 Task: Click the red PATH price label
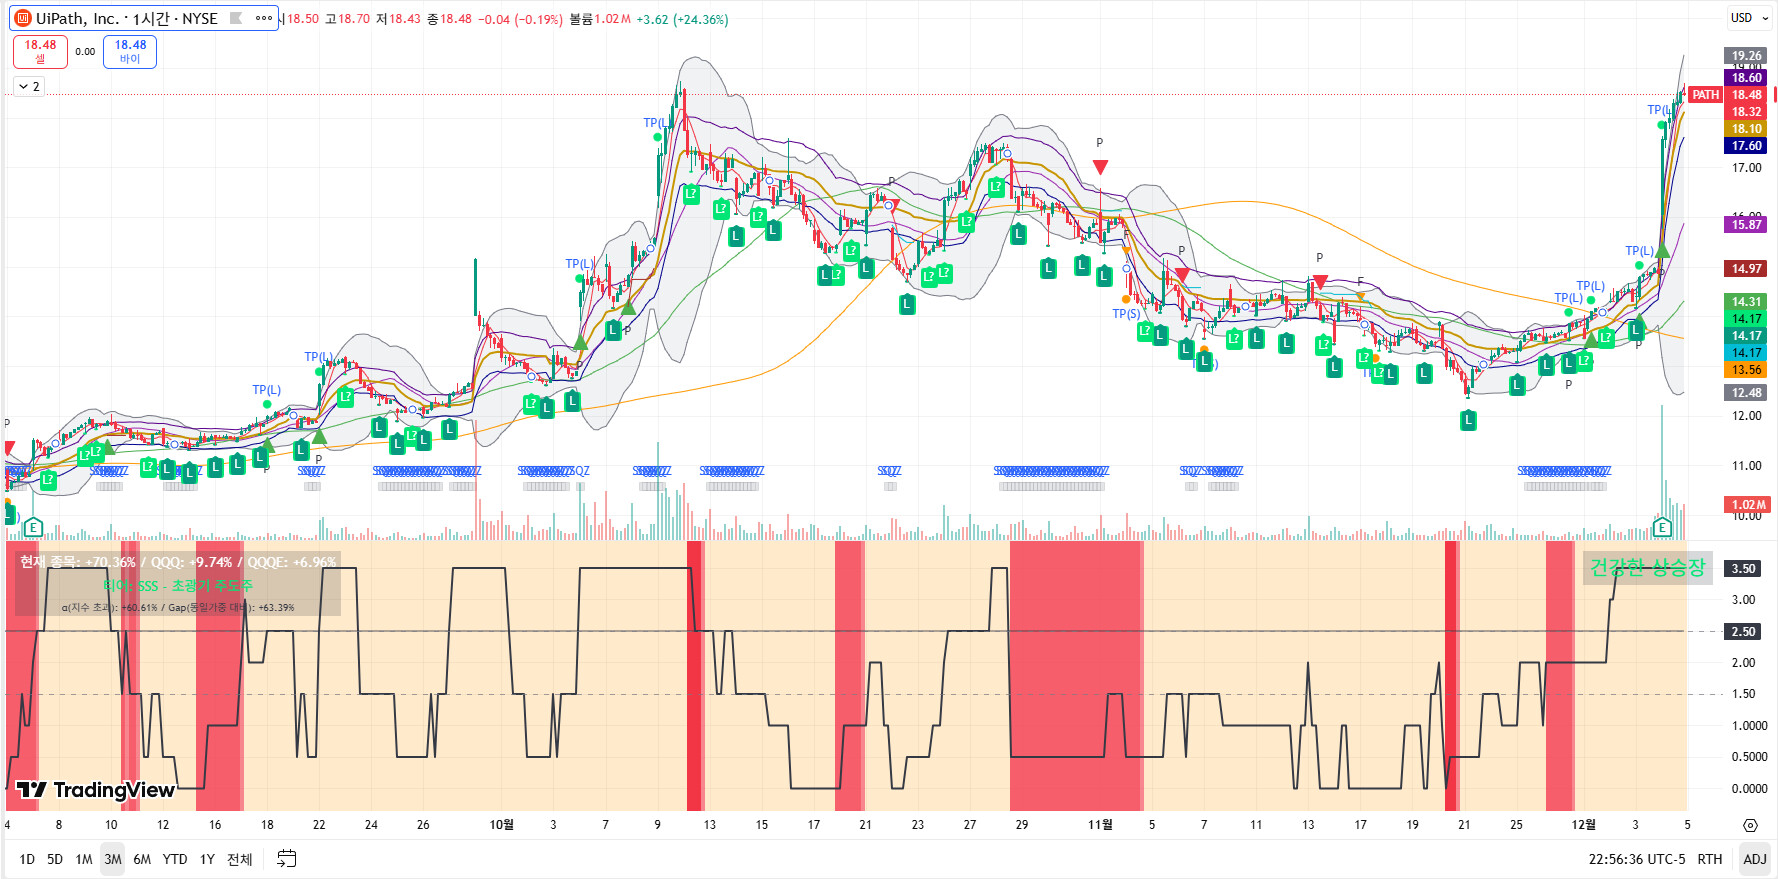point(1706,95)
